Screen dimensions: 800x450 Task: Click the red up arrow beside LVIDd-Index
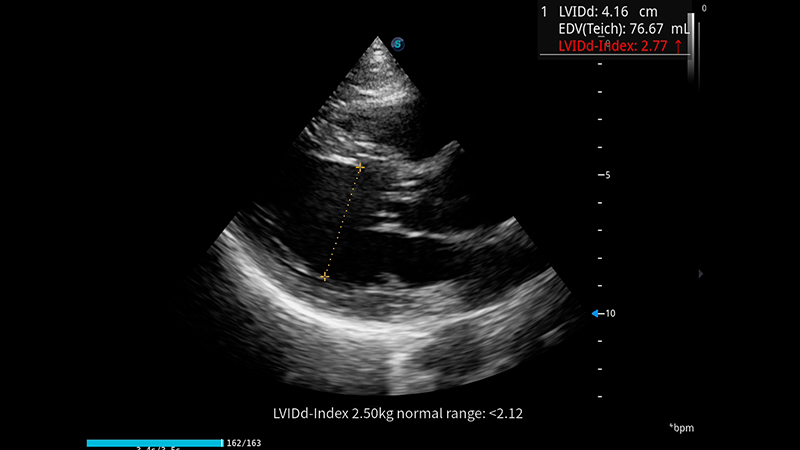[x=679, y=46]
